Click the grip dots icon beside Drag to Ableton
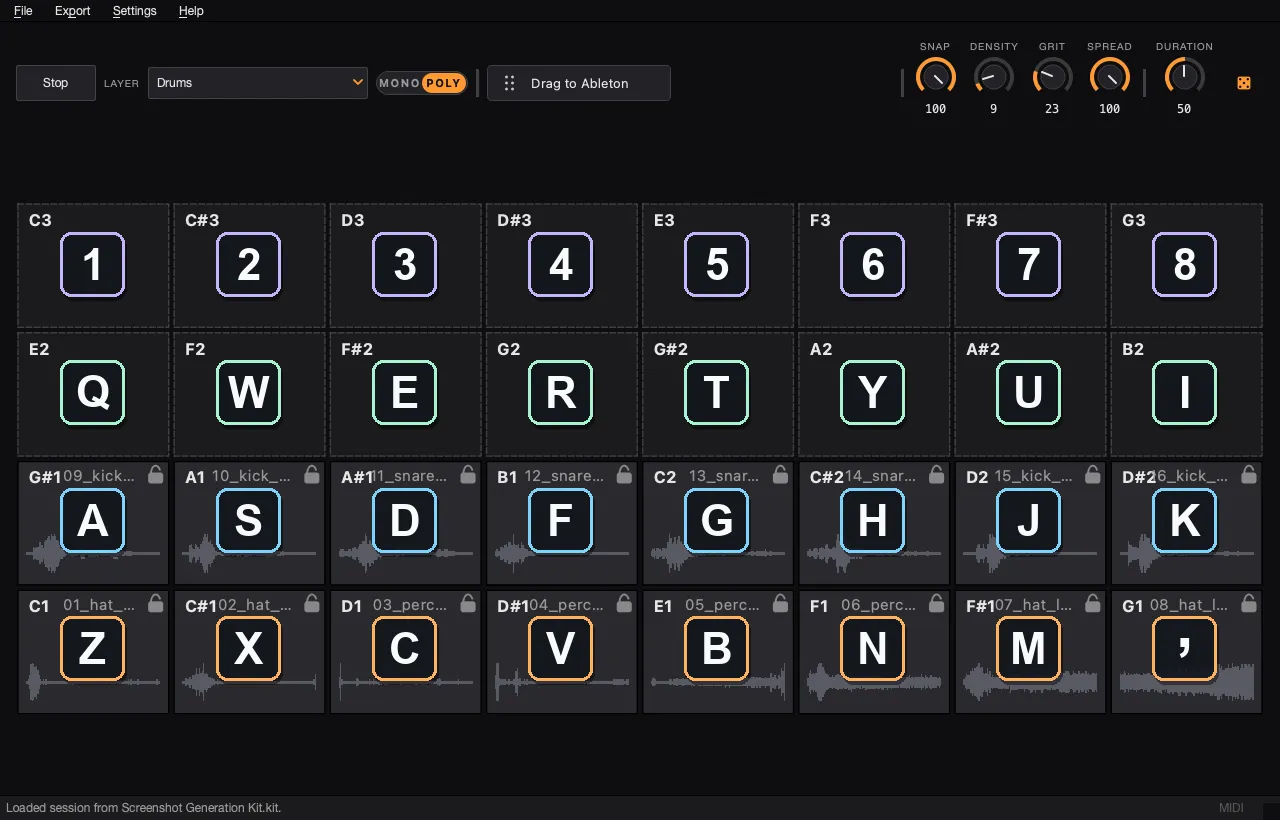 (x=509, y=83)
